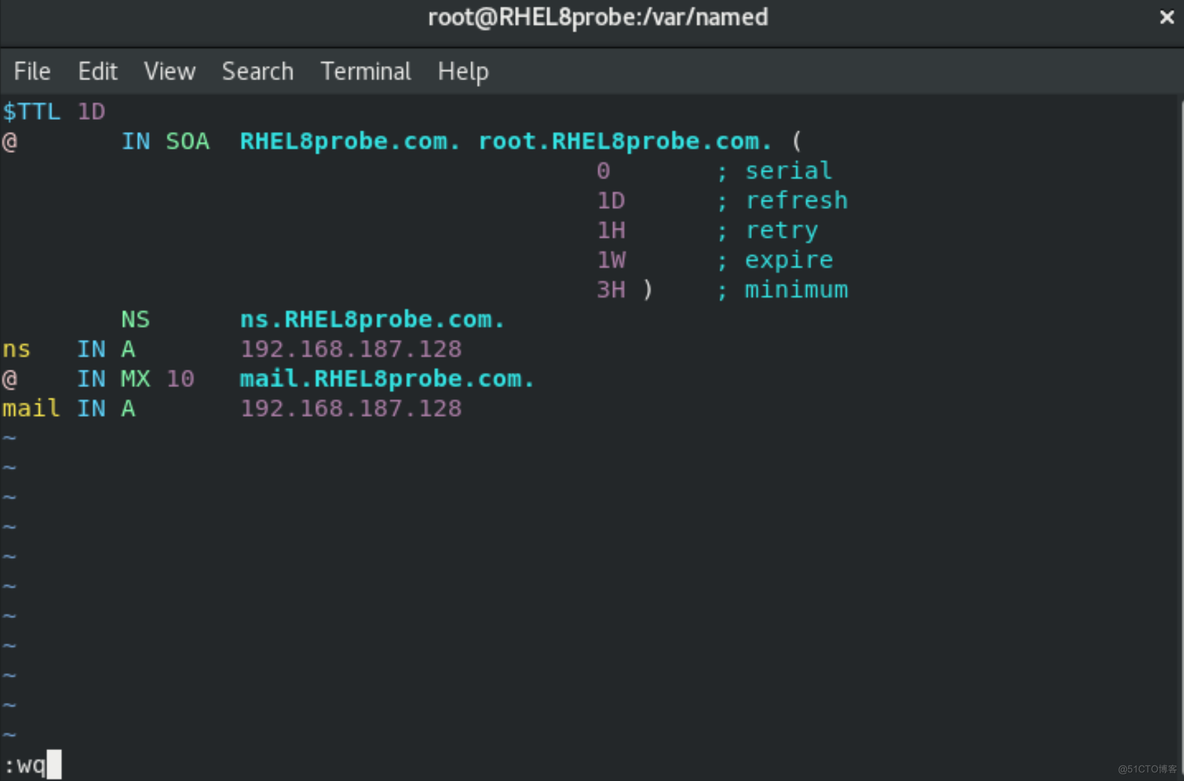Viewport: 1184px width, 781px height.
Task: Click the MX priority value 10
Action: 180,378
